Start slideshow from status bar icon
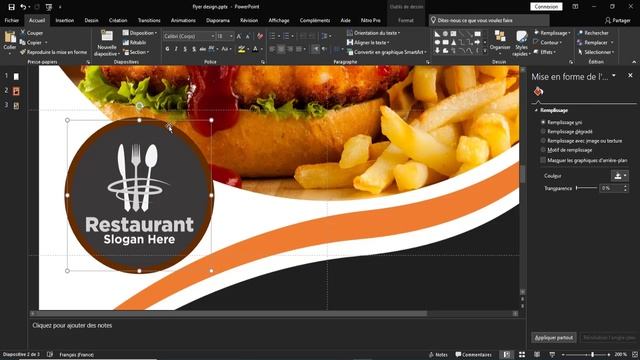The image size is (640, 360). coord(552,355)
